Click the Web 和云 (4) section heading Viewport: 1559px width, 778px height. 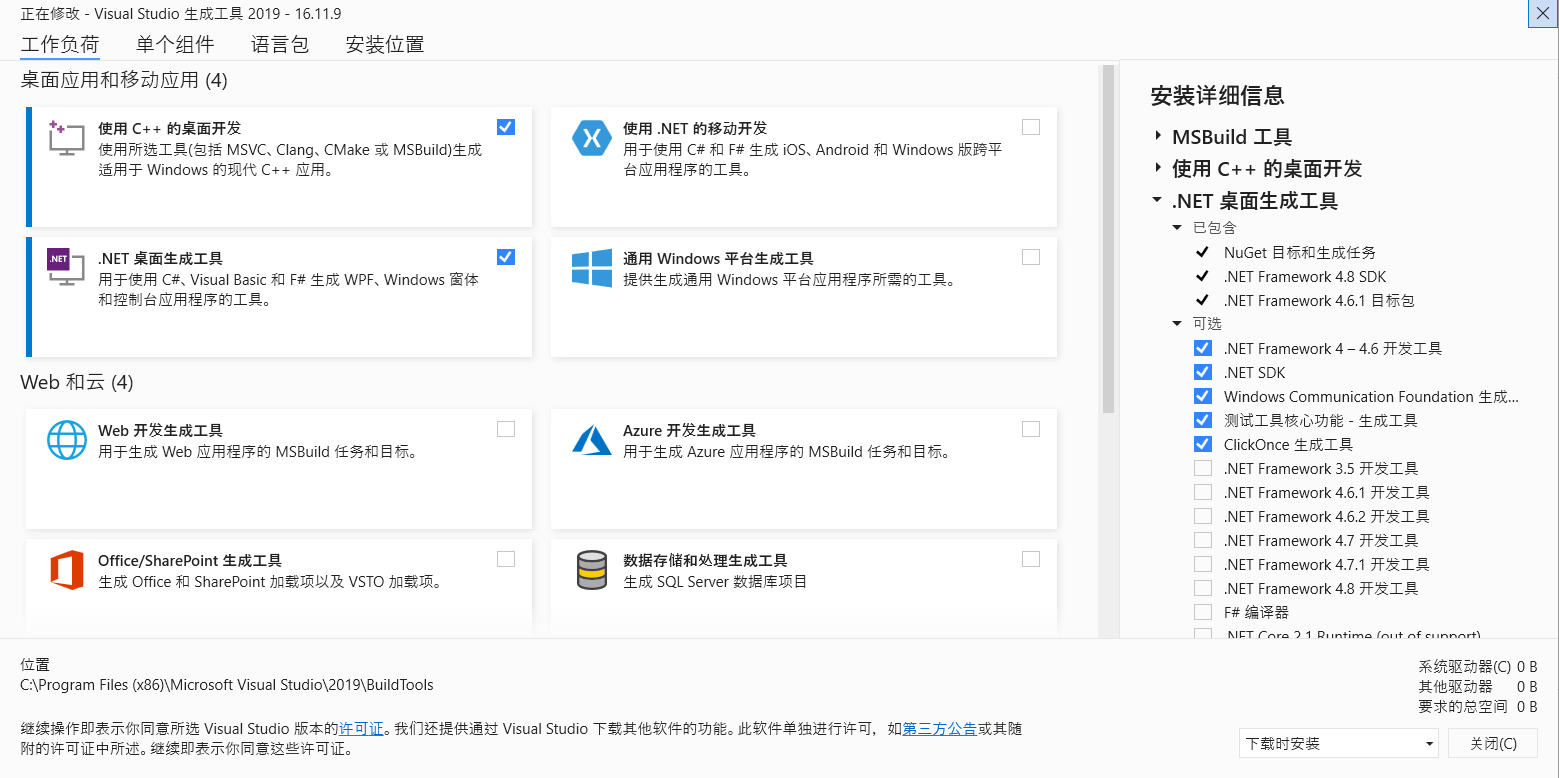point(77,382)
